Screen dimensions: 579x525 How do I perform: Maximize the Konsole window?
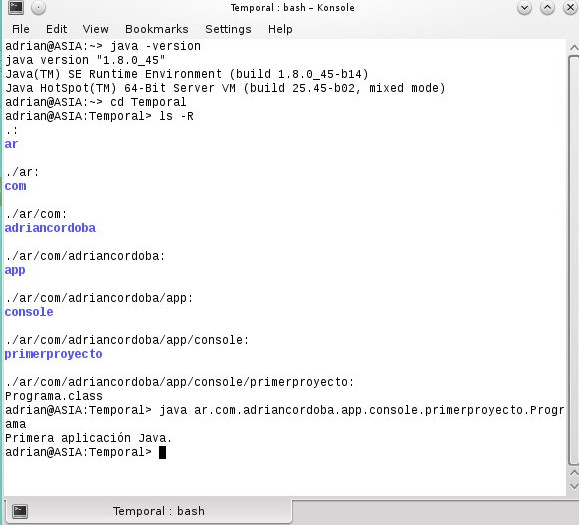pos(547,7)
